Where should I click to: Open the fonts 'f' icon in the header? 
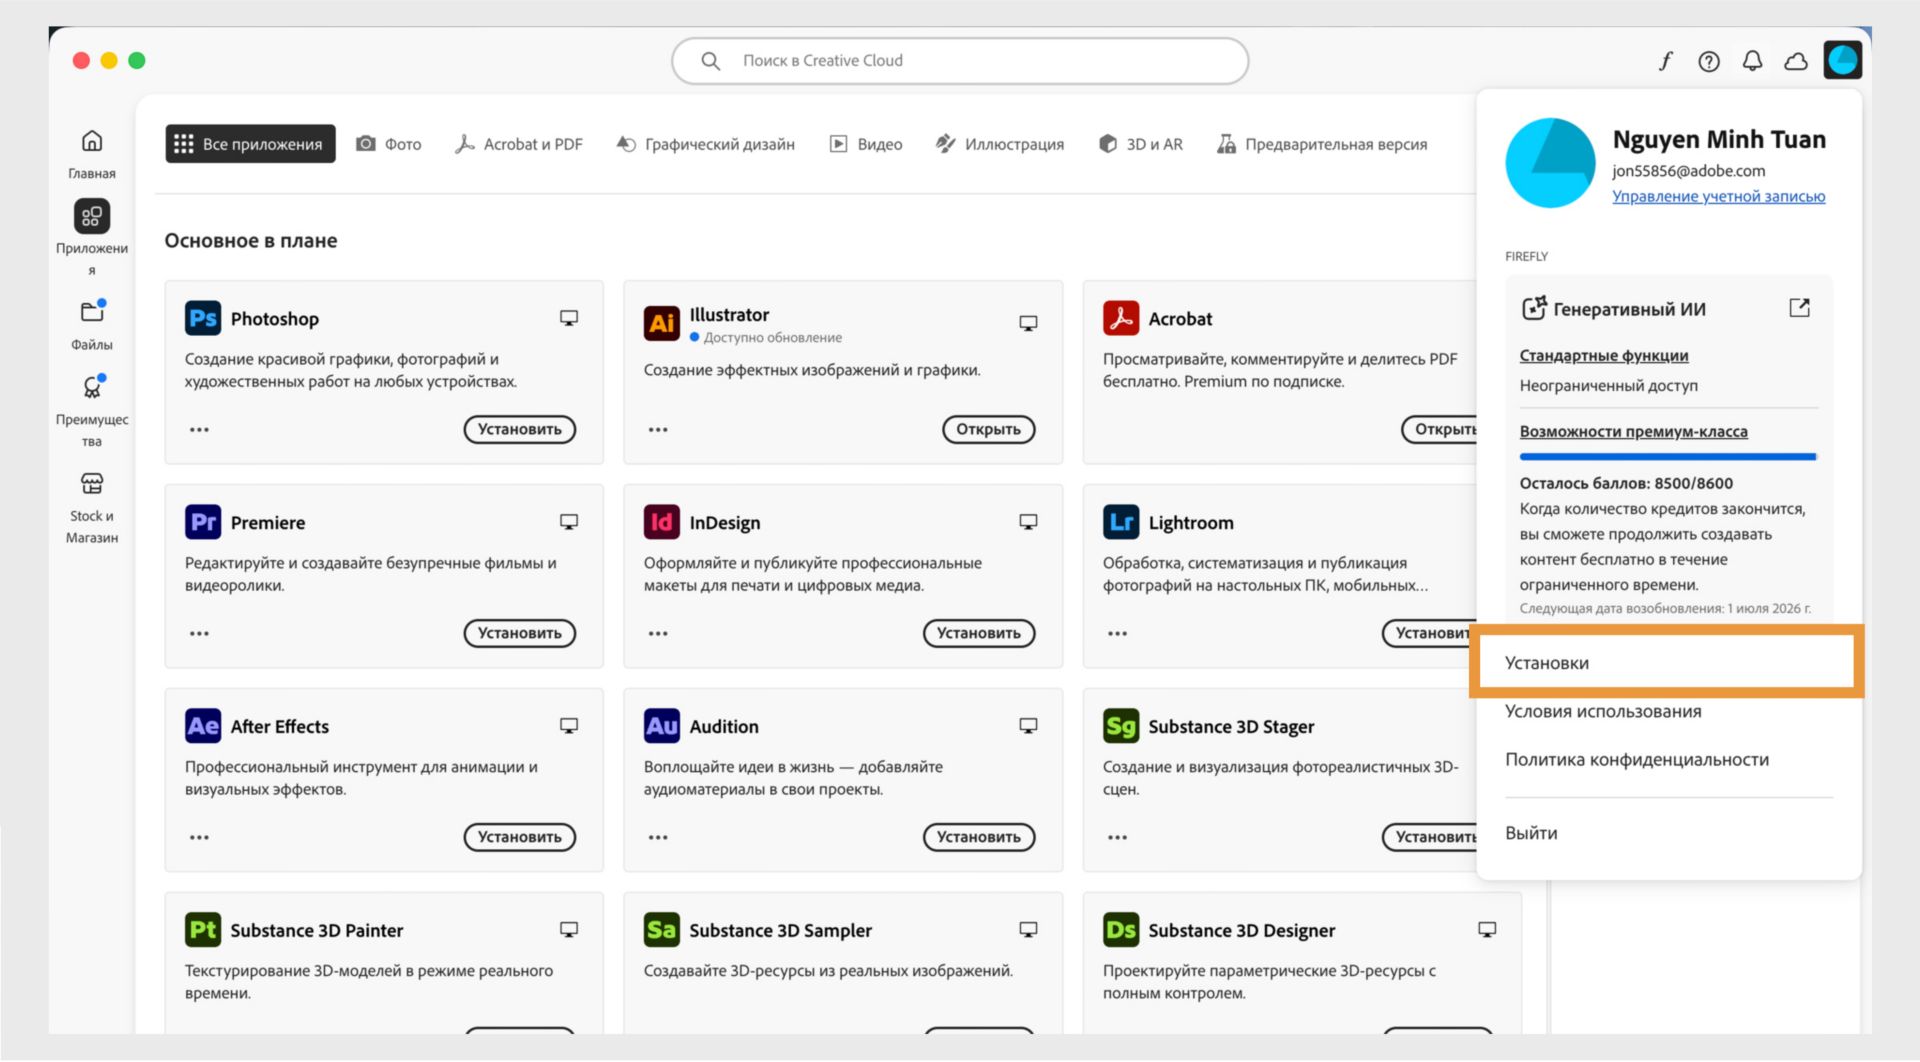click(1665, 61)
